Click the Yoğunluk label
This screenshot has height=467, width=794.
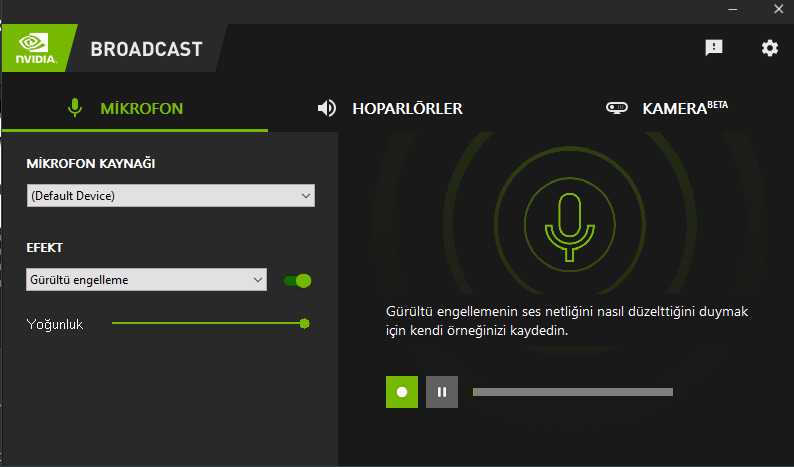[x=55, y=324]
